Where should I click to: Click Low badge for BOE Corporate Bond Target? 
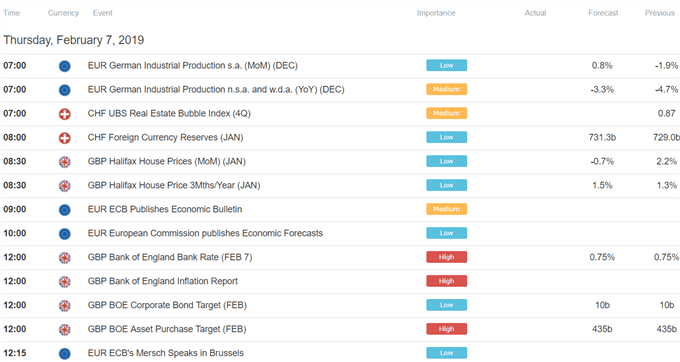coord(447,305)
